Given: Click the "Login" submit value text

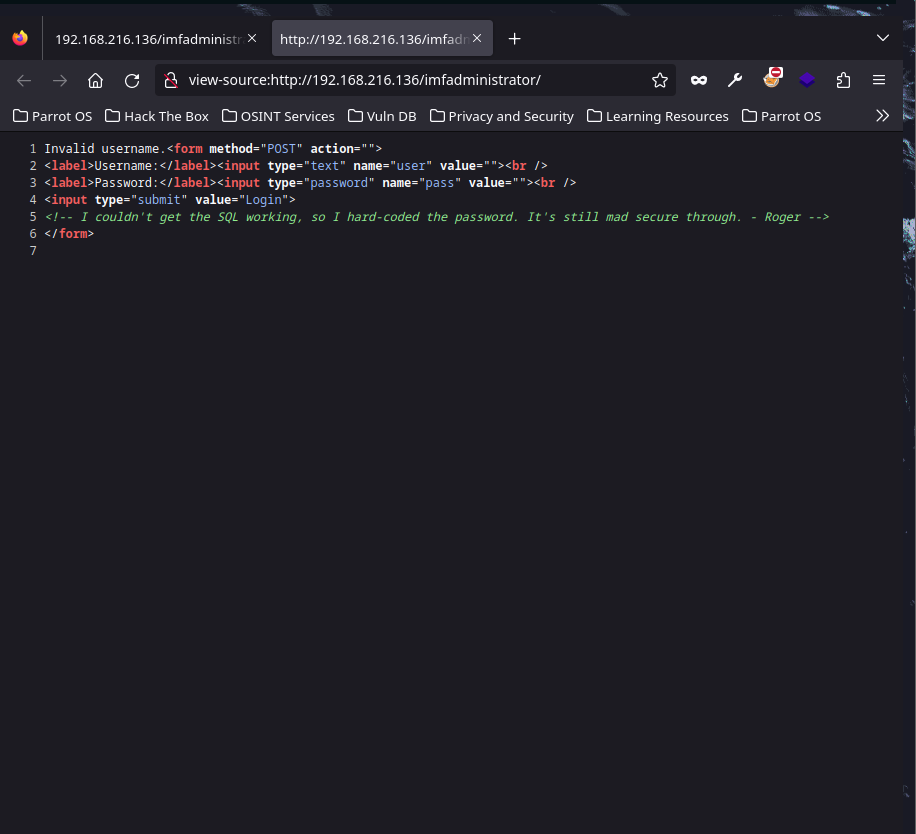Looking at the screenshot, I should pos(263,200).
